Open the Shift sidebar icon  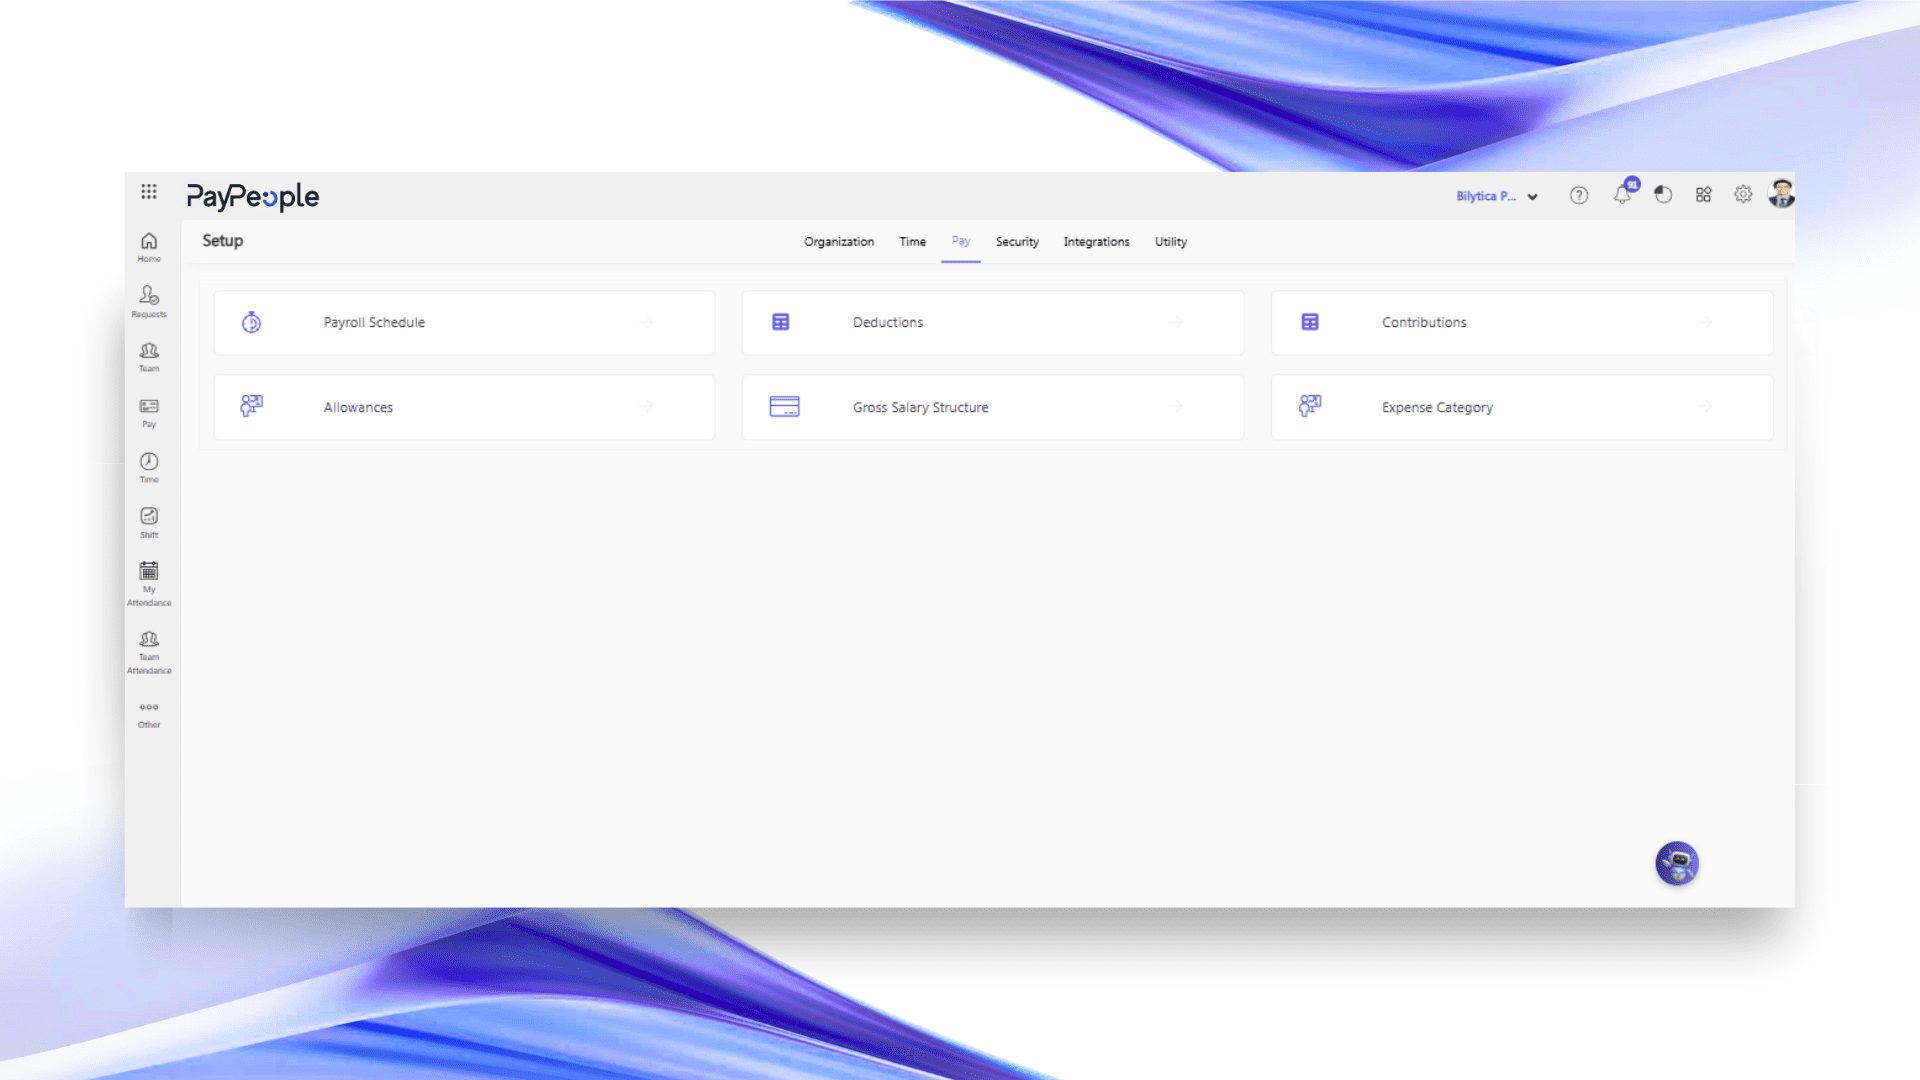tap(149, 521)
